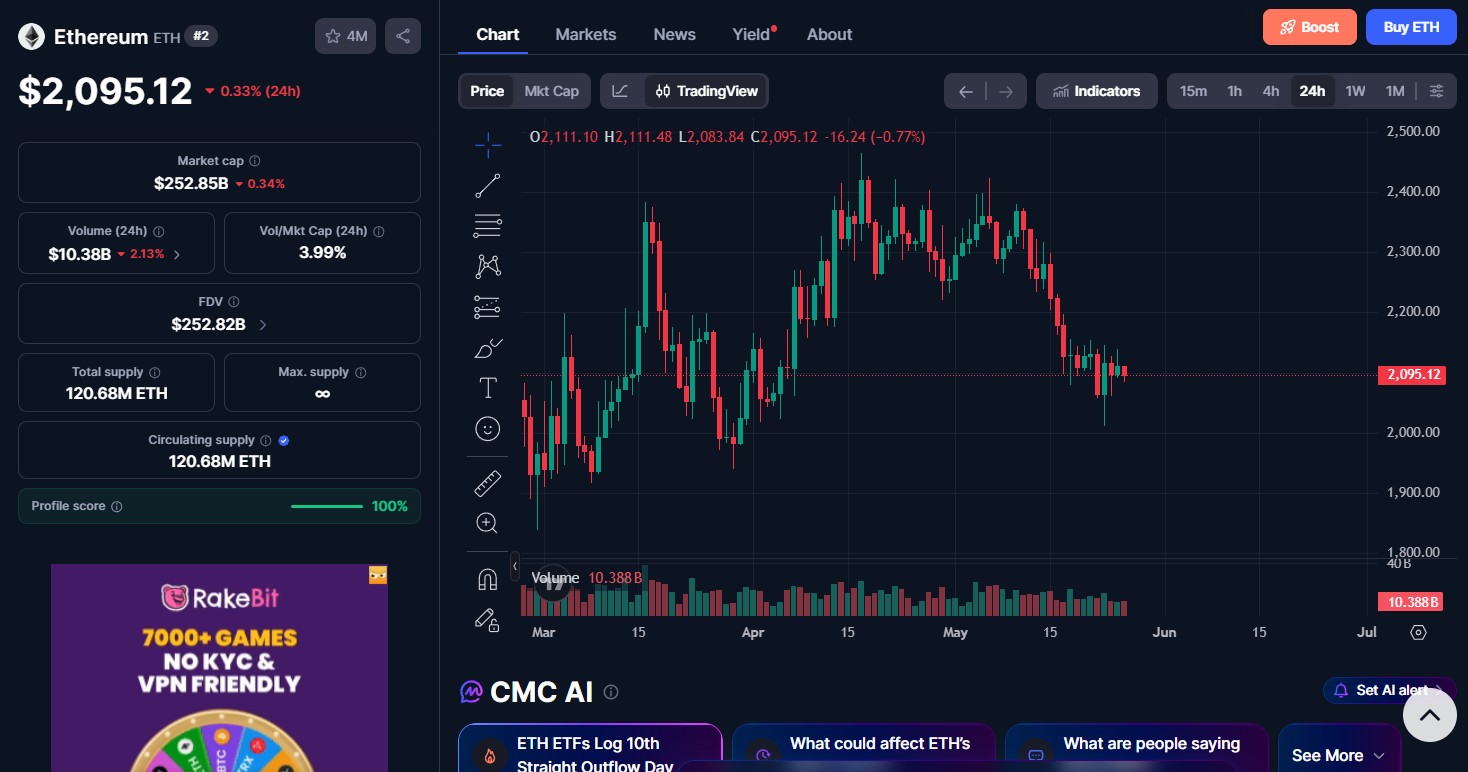Click the verified circulating supply badge
This screenshot has width=1468, height=772.
coord(284,440)
